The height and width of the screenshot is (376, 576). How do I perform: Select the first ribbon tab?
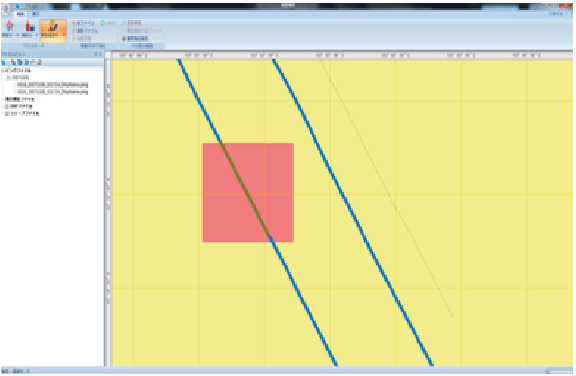(x=21, y=14)
